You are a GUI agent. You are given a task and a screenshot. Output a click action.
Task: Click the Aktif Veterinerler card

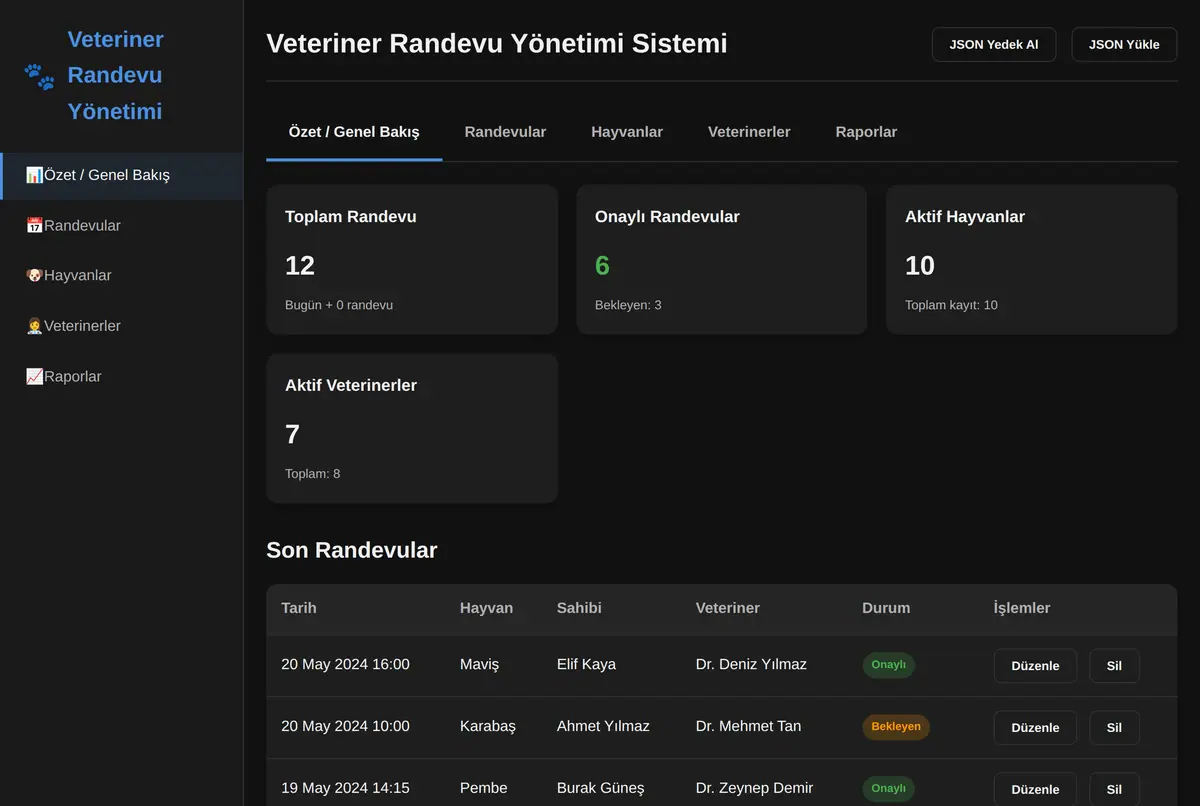[412, 428]
